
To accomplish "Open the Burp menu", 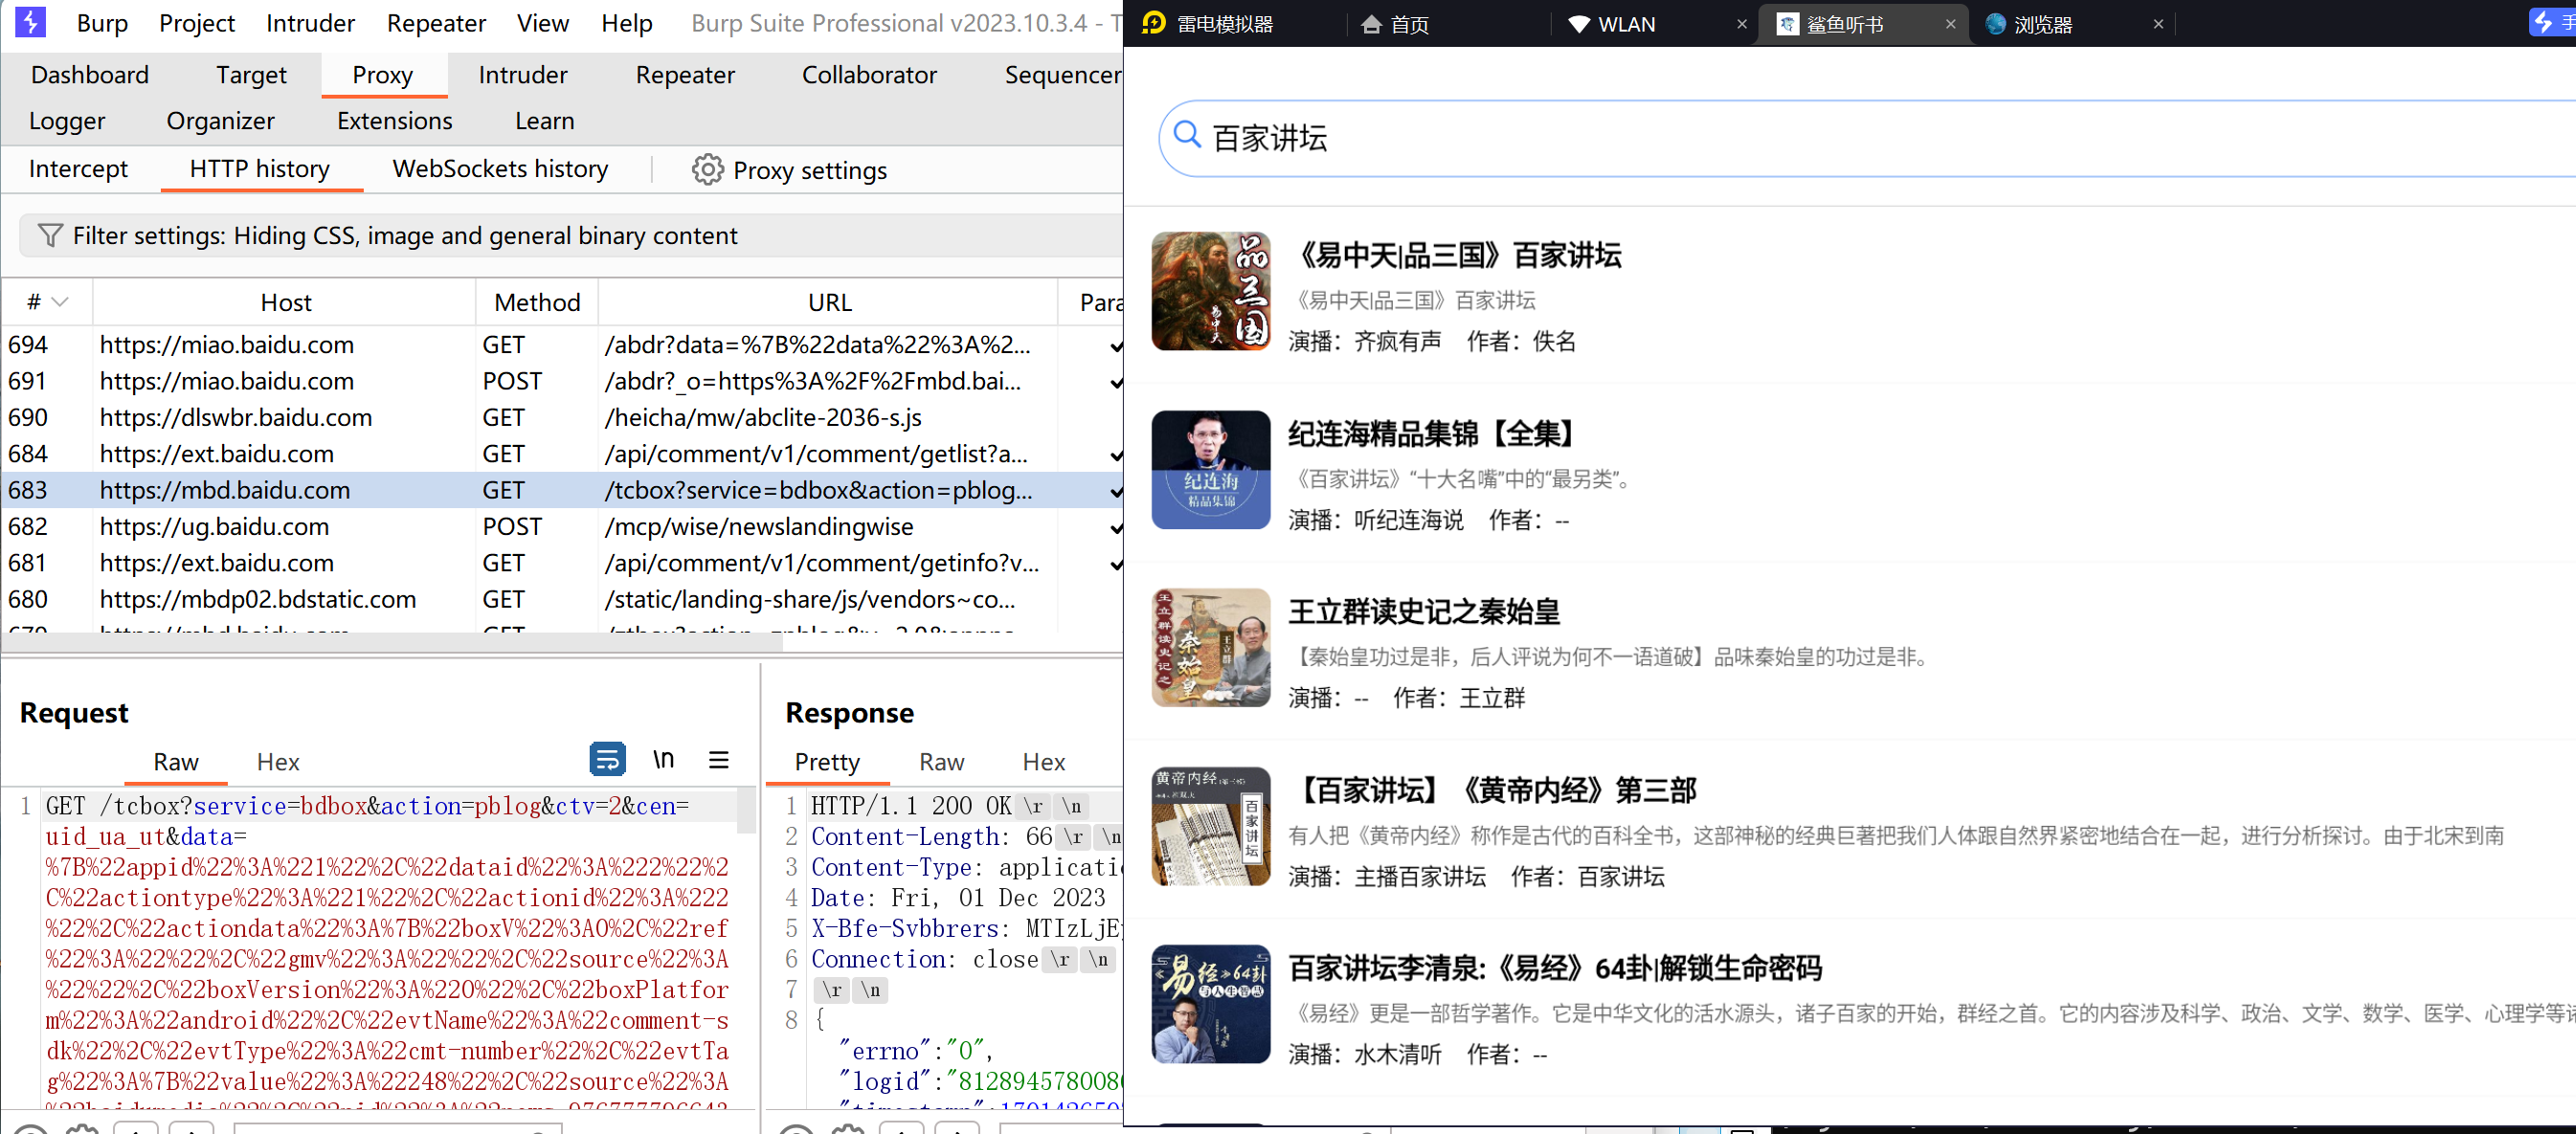I will [x=102, y=23].
